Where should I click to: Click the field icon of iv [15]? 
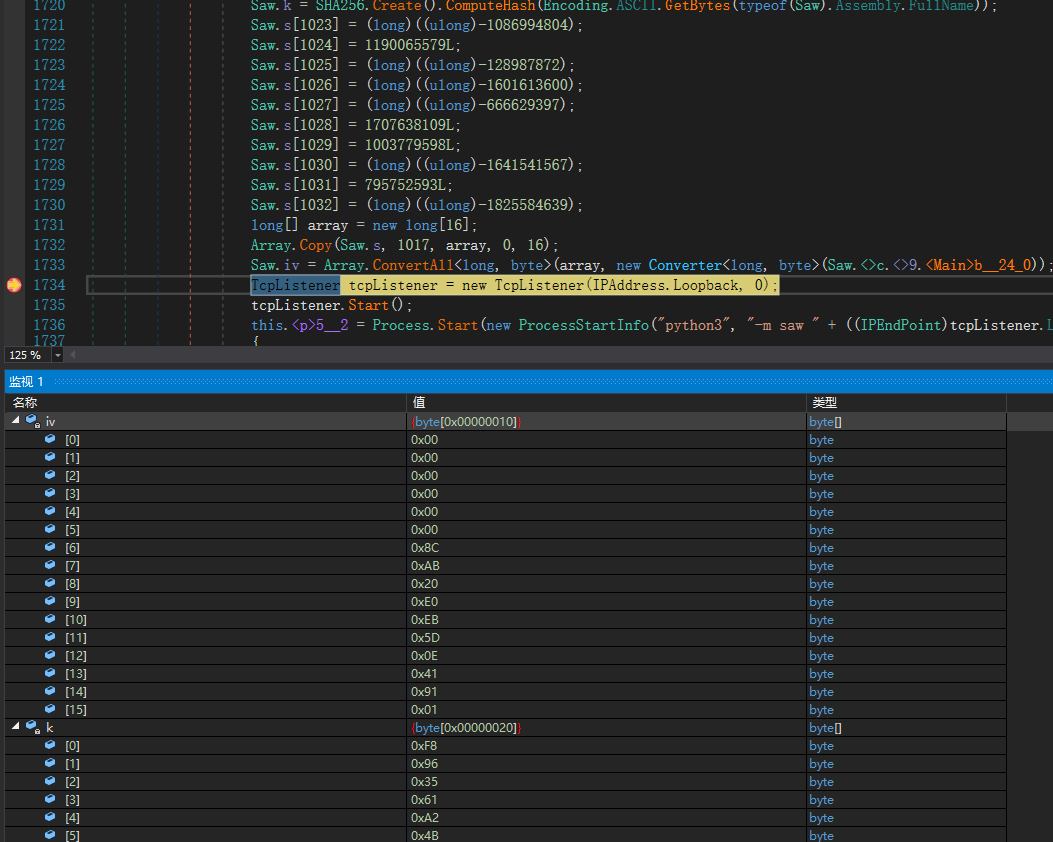point(50,709)
